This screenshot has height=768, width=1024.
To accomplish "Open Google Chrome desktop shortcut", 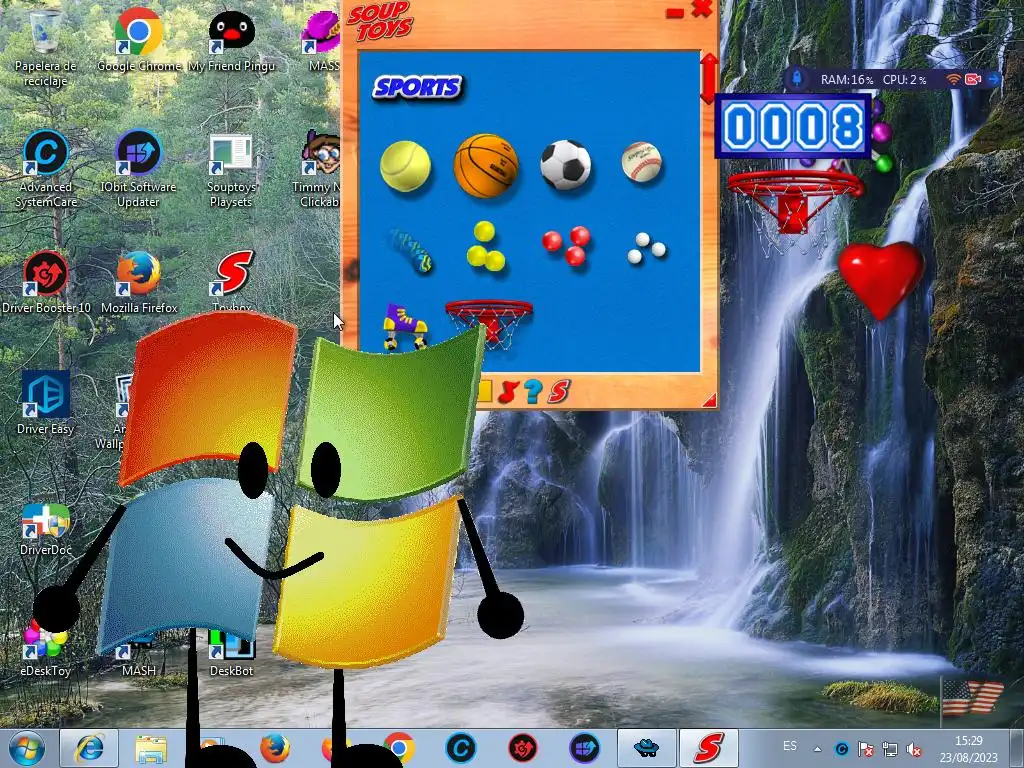I will pos(138,40).
